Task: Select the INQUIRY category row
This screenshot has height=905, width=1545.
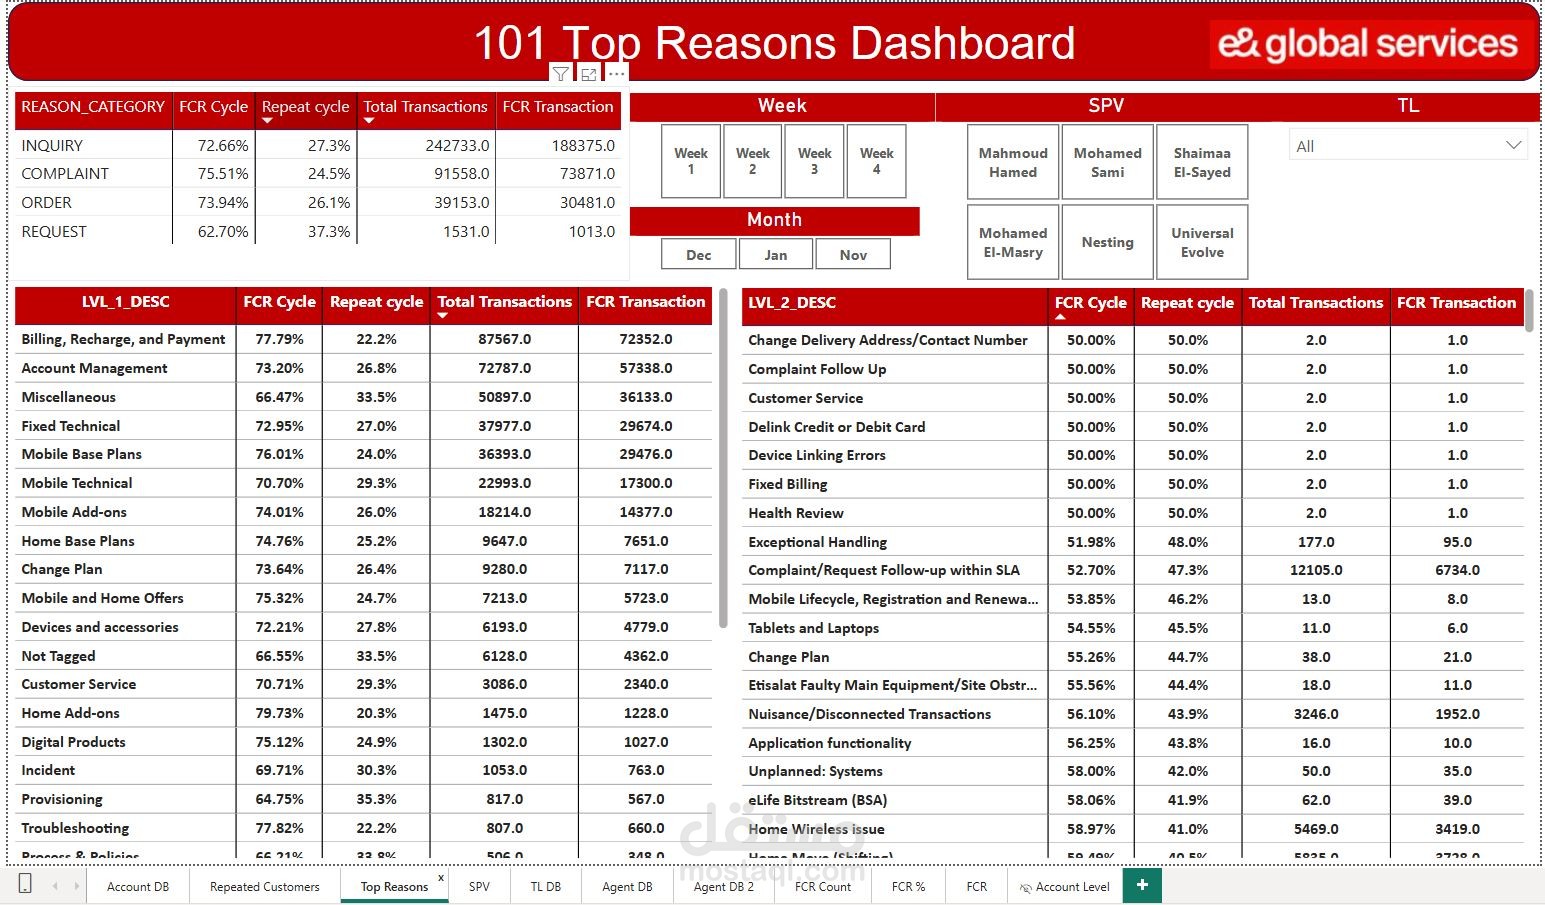Action: (x=318, y=145)
